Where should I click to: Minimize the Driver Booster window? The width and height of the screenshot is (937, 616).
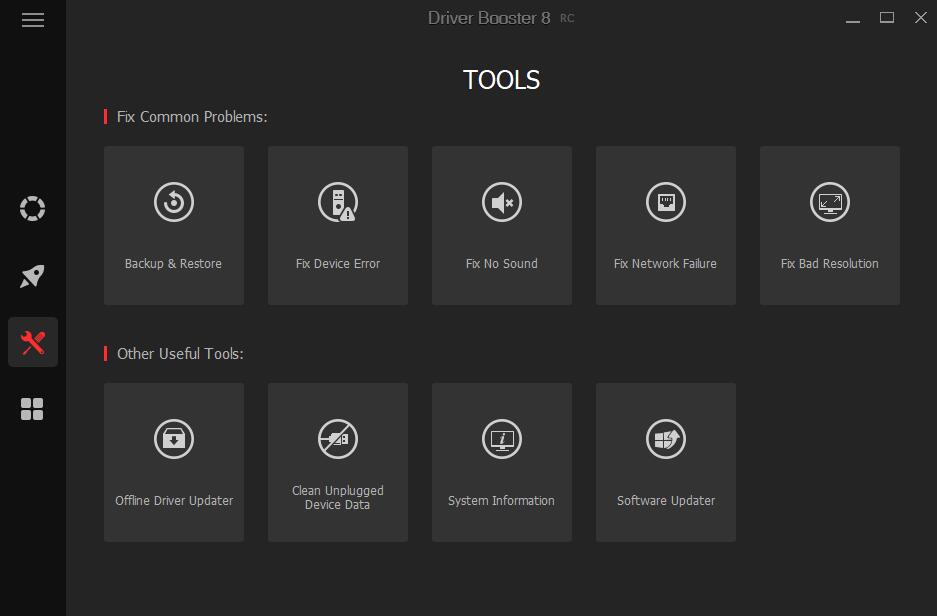[851, 18]
